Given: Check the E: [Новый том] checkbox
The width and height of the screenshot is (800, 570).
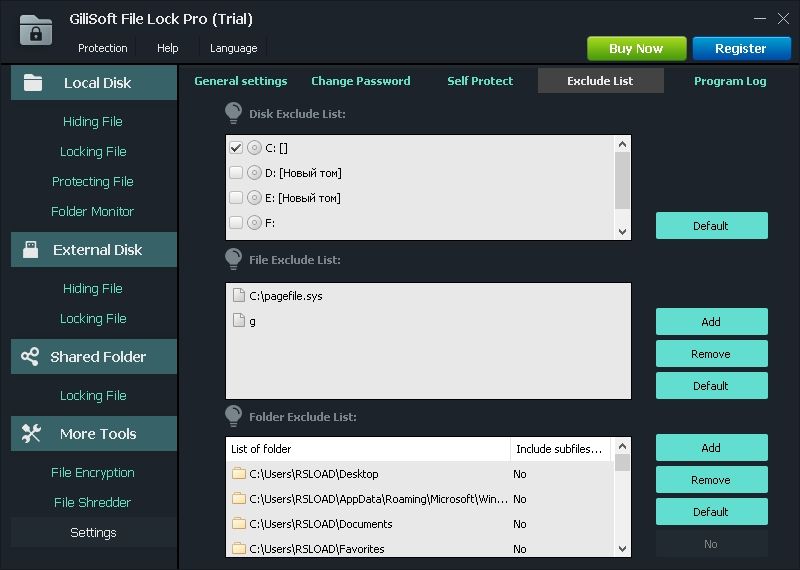Looking at the screenshot, I should pyautogui.click(x=236, y=197).
